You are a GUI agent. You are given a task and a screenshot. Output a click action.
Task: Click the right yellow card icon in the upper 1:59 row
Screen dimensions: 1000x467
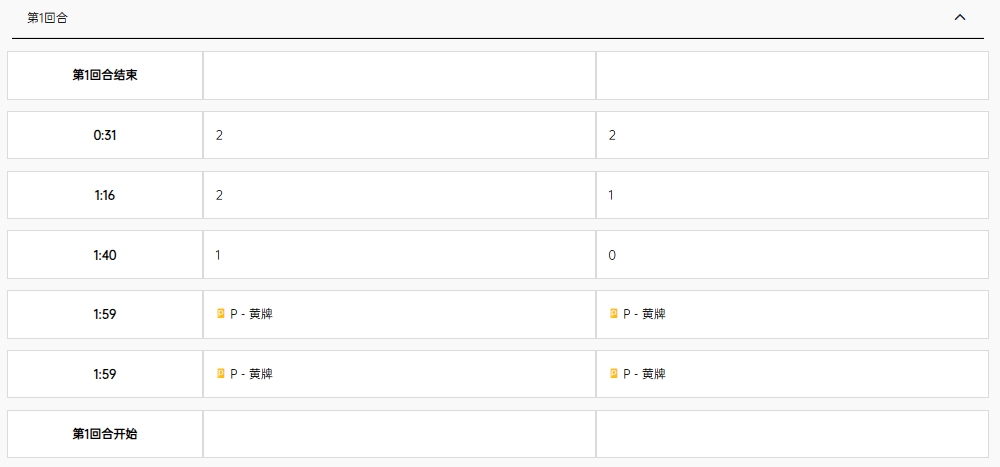[614, 313]
